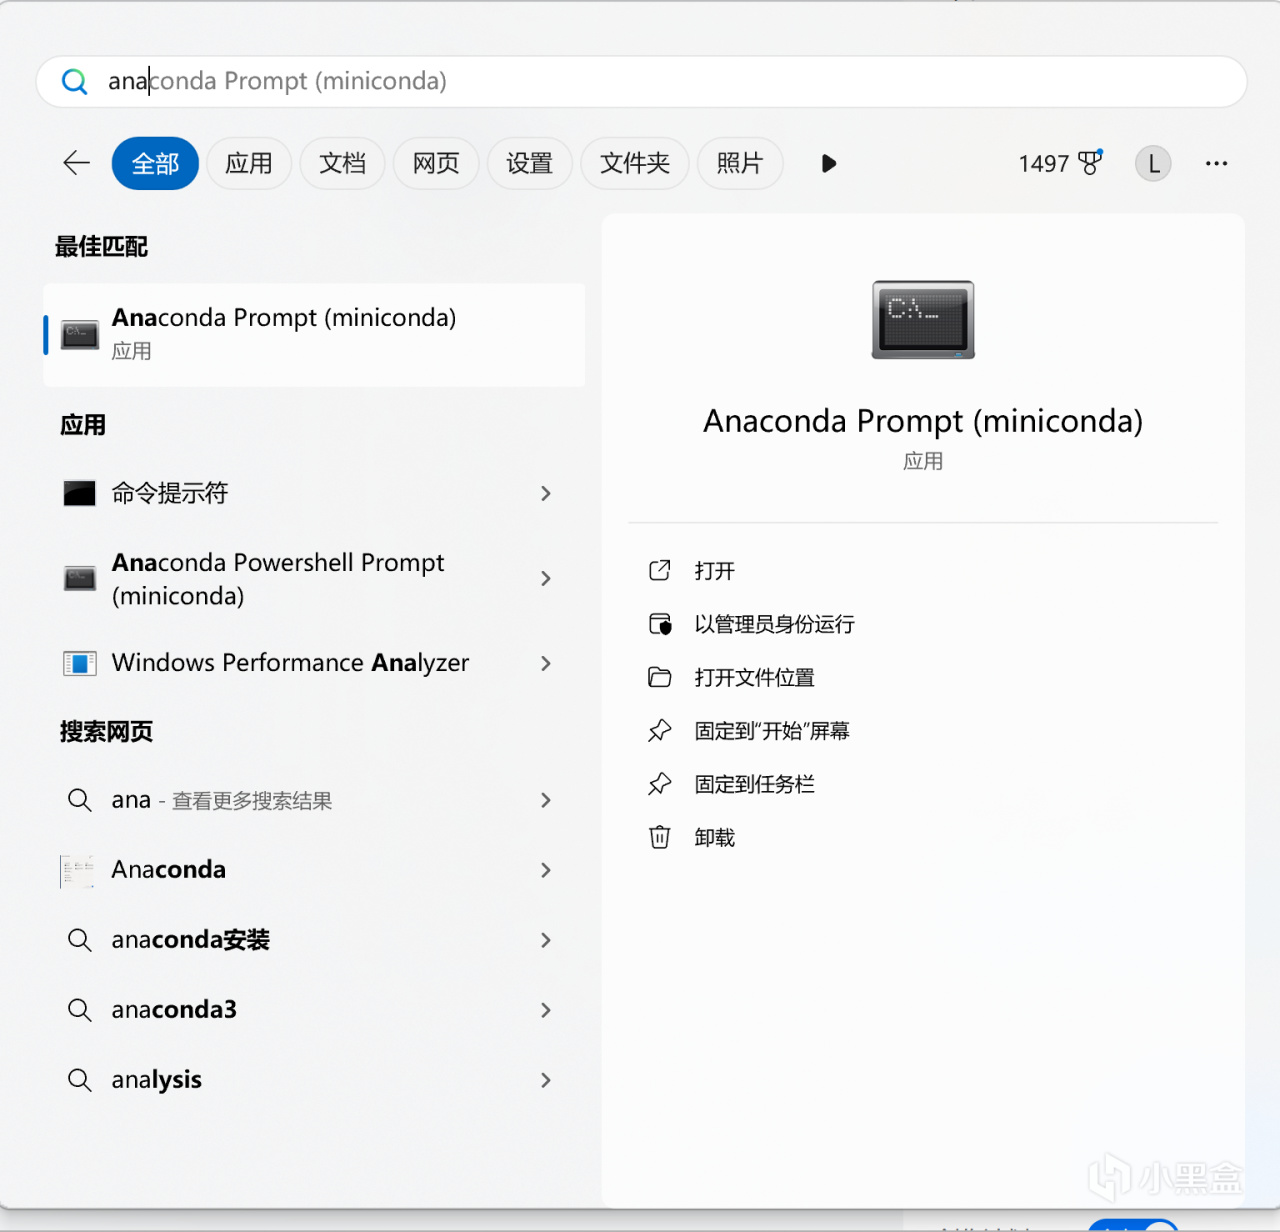The image size is (1280, 1232).
Task: Click the open (打开) arrow icon
Action: [660, 570]
